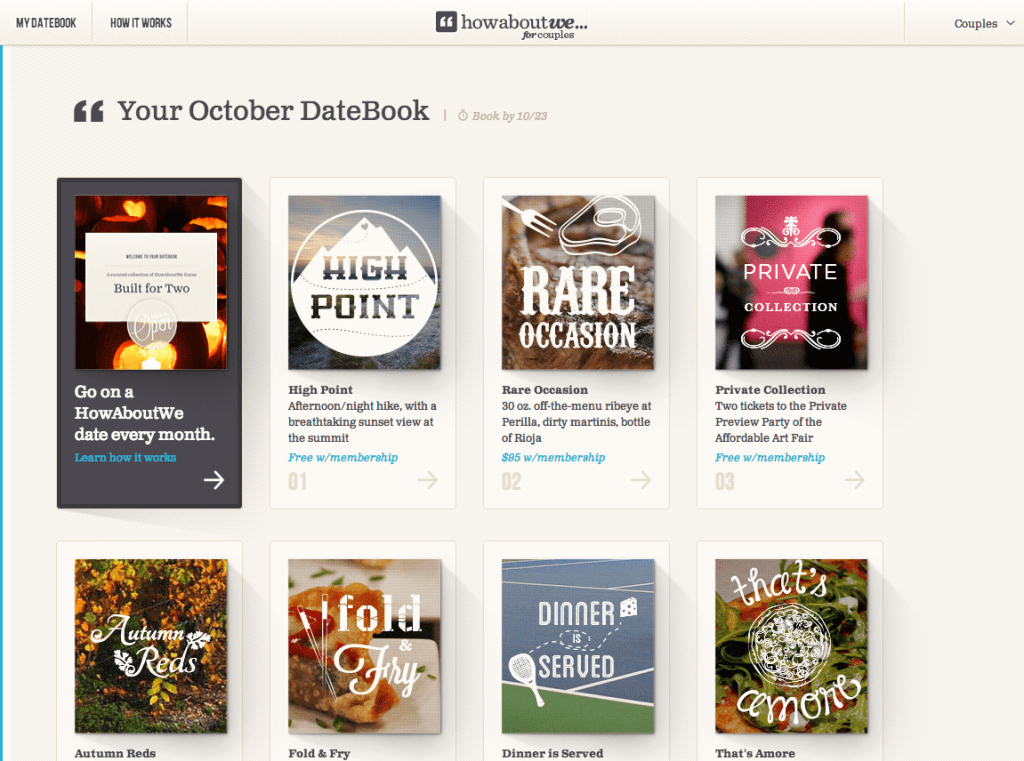Open the Private Collection date image

[x=792, y=282]
